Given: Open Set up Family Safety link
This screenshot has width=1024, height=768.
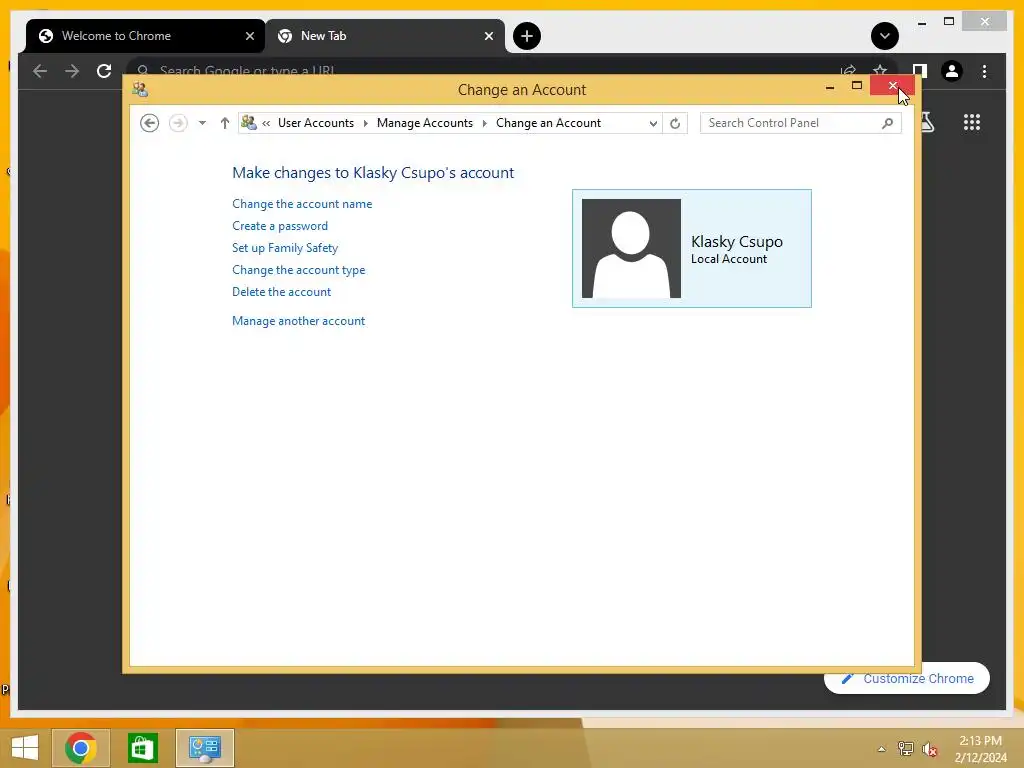Looking at the screenshot, I should pyautogui.click(x=285, y=248).
